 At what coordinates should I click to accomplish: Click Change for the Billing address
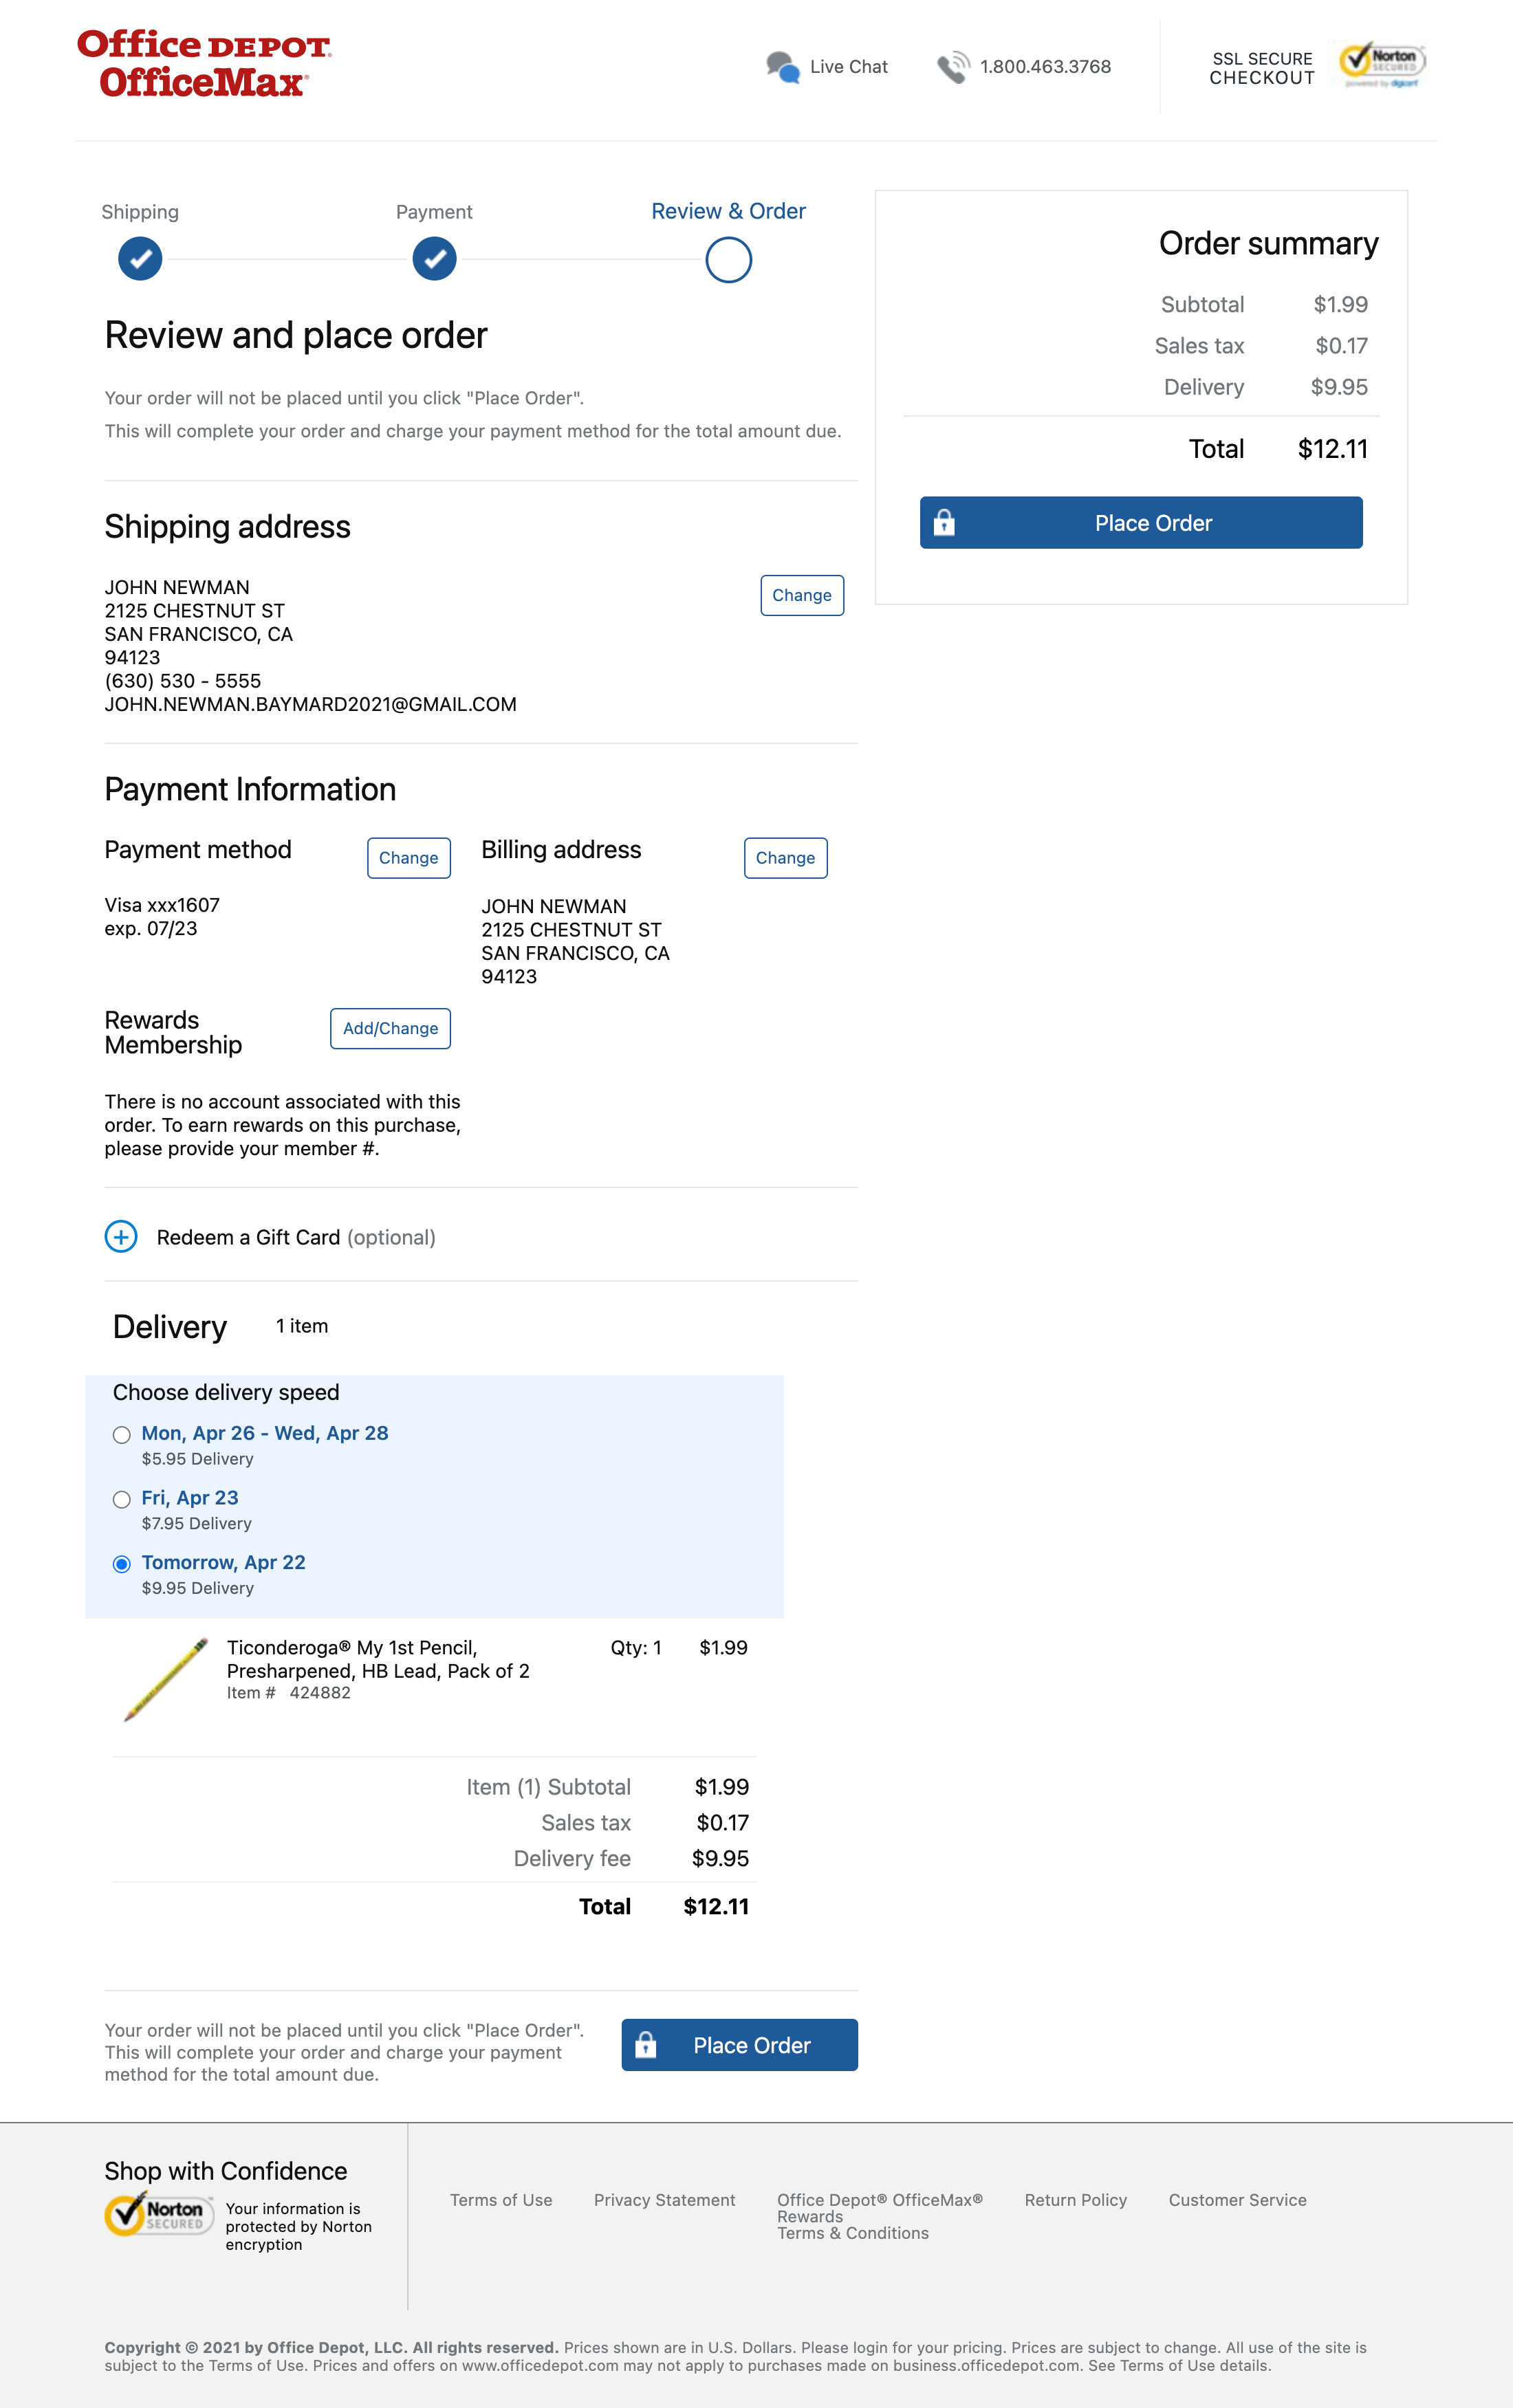(785, 857)
